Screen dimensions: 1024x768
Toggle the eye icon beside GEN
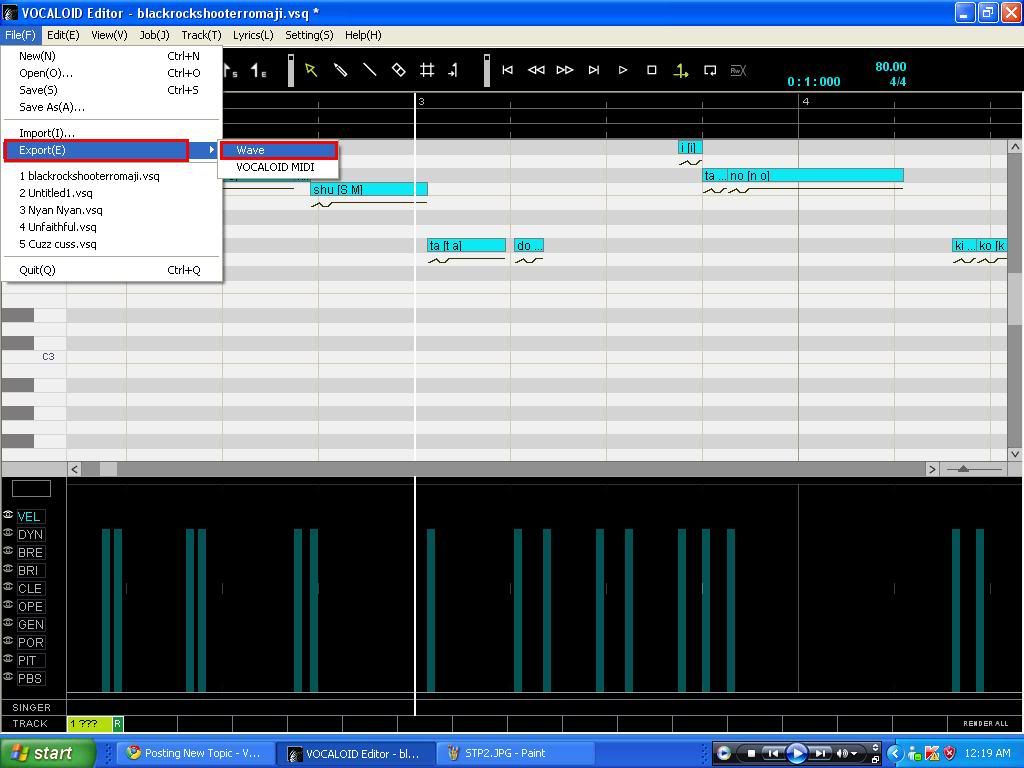(x=8, y=622)
